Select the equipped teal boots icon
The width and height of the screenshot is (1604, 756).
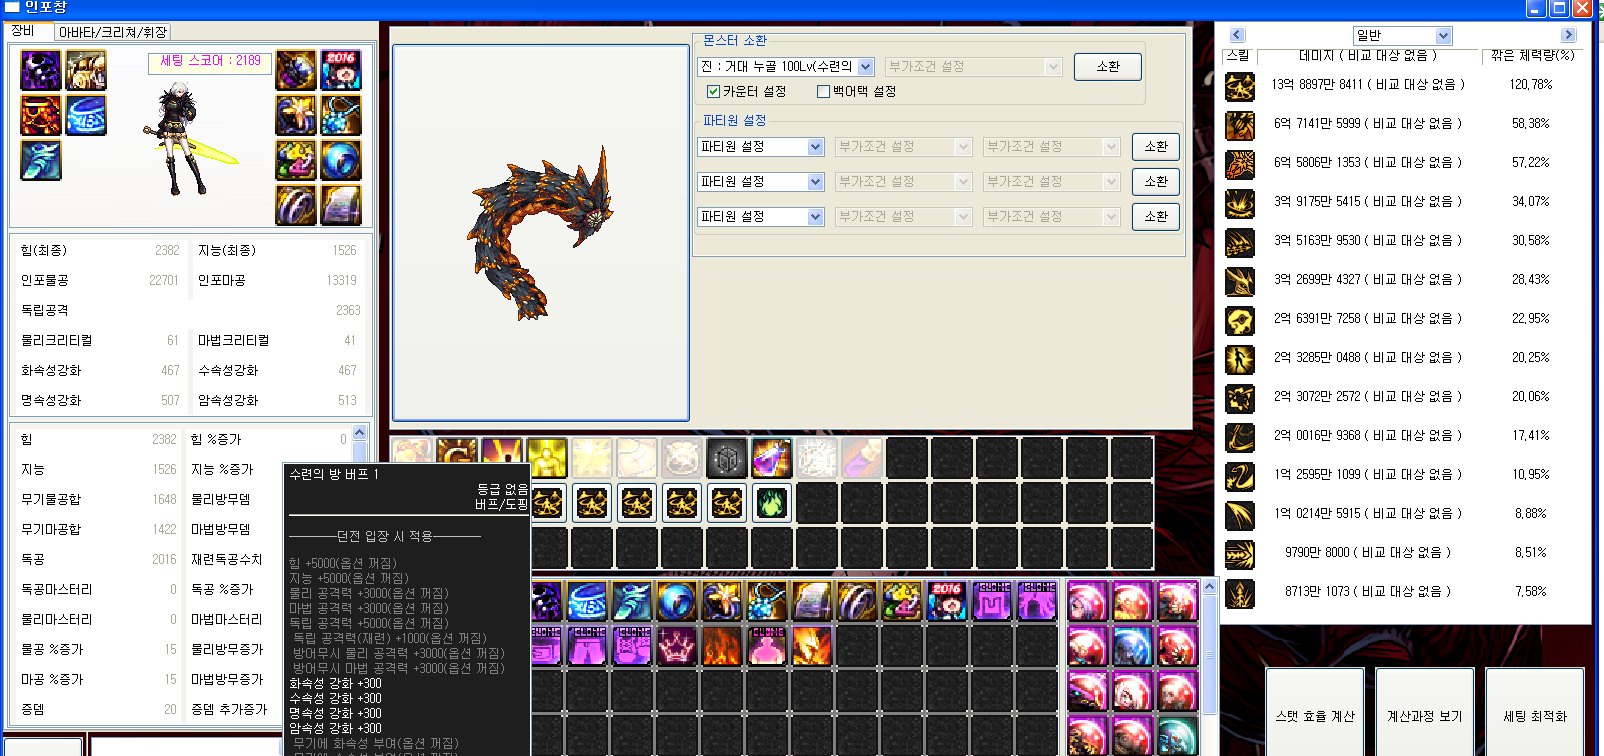[41, 160]
